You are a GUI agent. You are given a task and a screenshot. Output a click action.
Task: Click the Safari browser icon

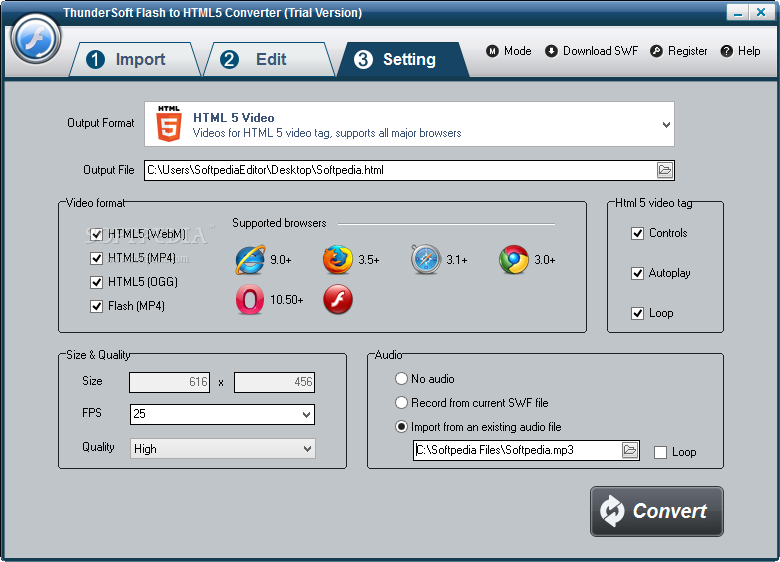426,260
